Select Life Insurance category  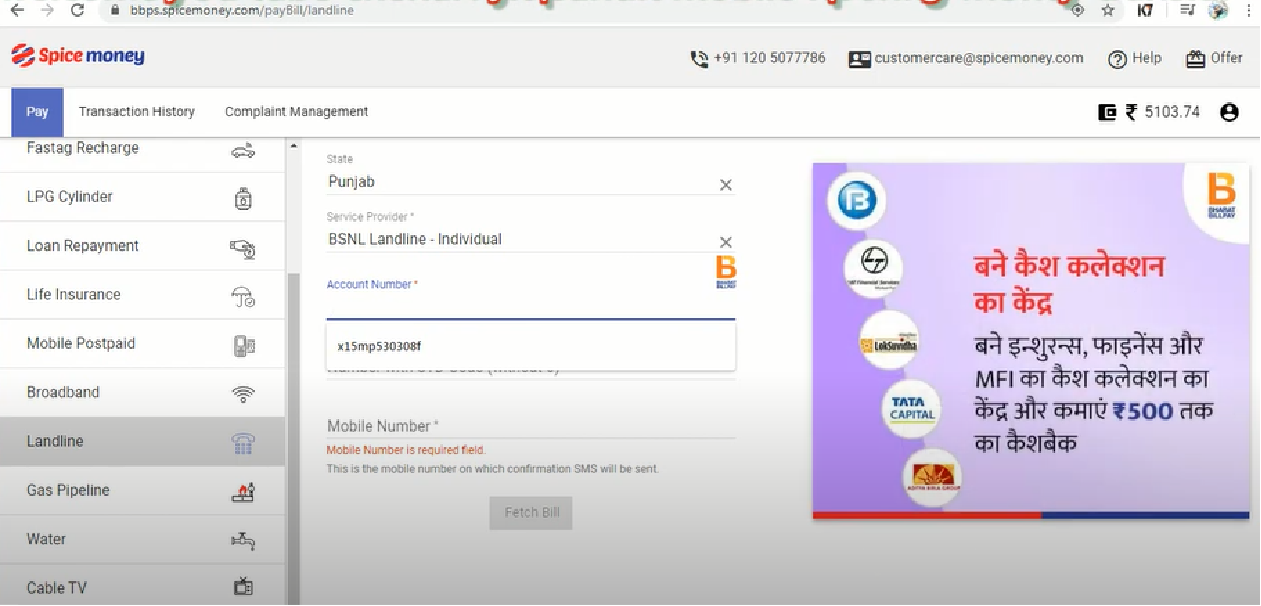pyautogui.click(x=142, y=295)
